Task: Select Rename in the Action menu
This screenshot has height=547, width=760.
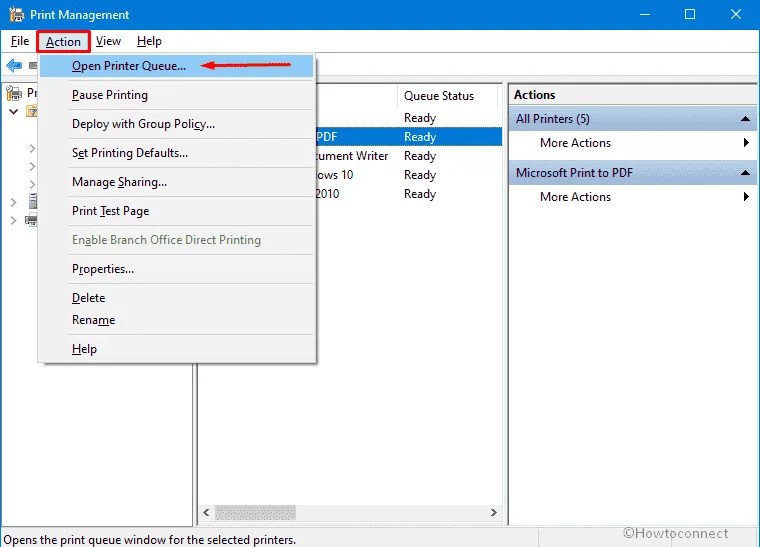Action: [177, 320]
